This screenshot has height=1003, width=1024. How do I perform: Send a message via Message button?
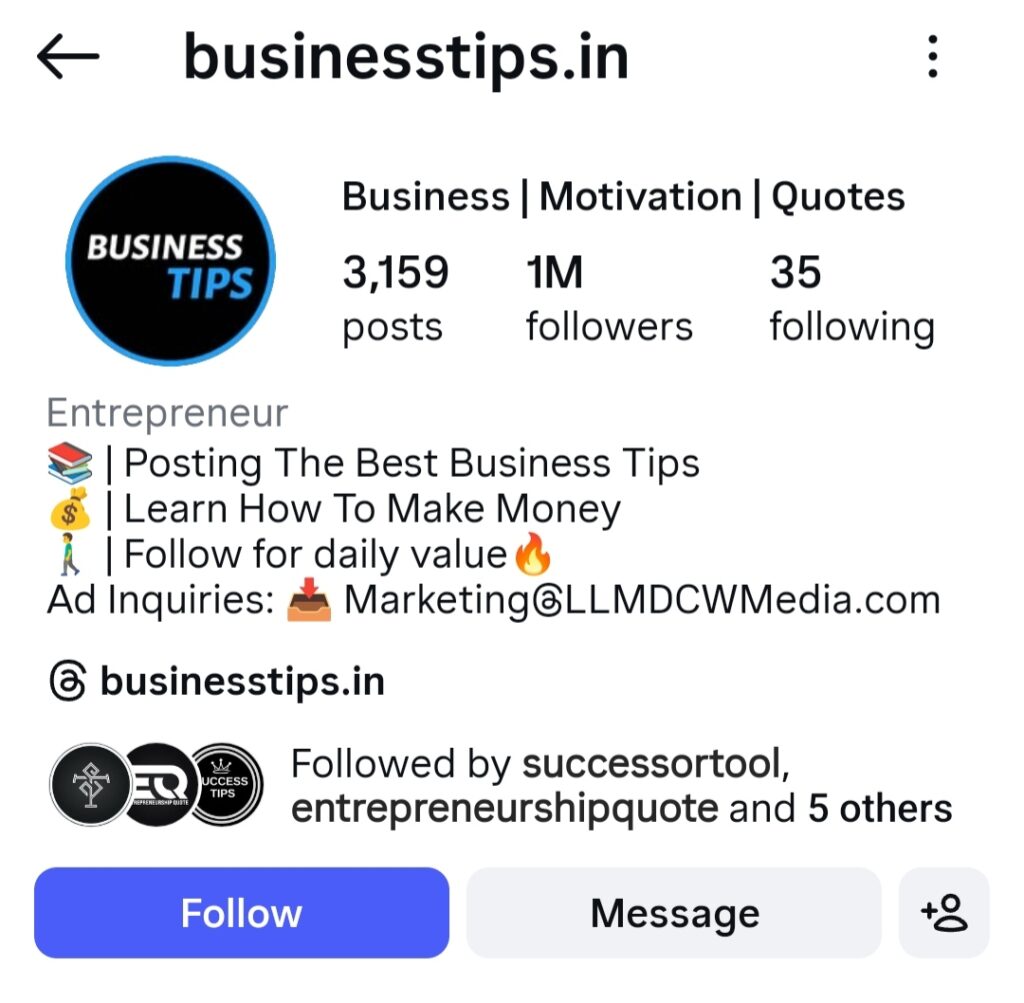(x=674, y=913)
